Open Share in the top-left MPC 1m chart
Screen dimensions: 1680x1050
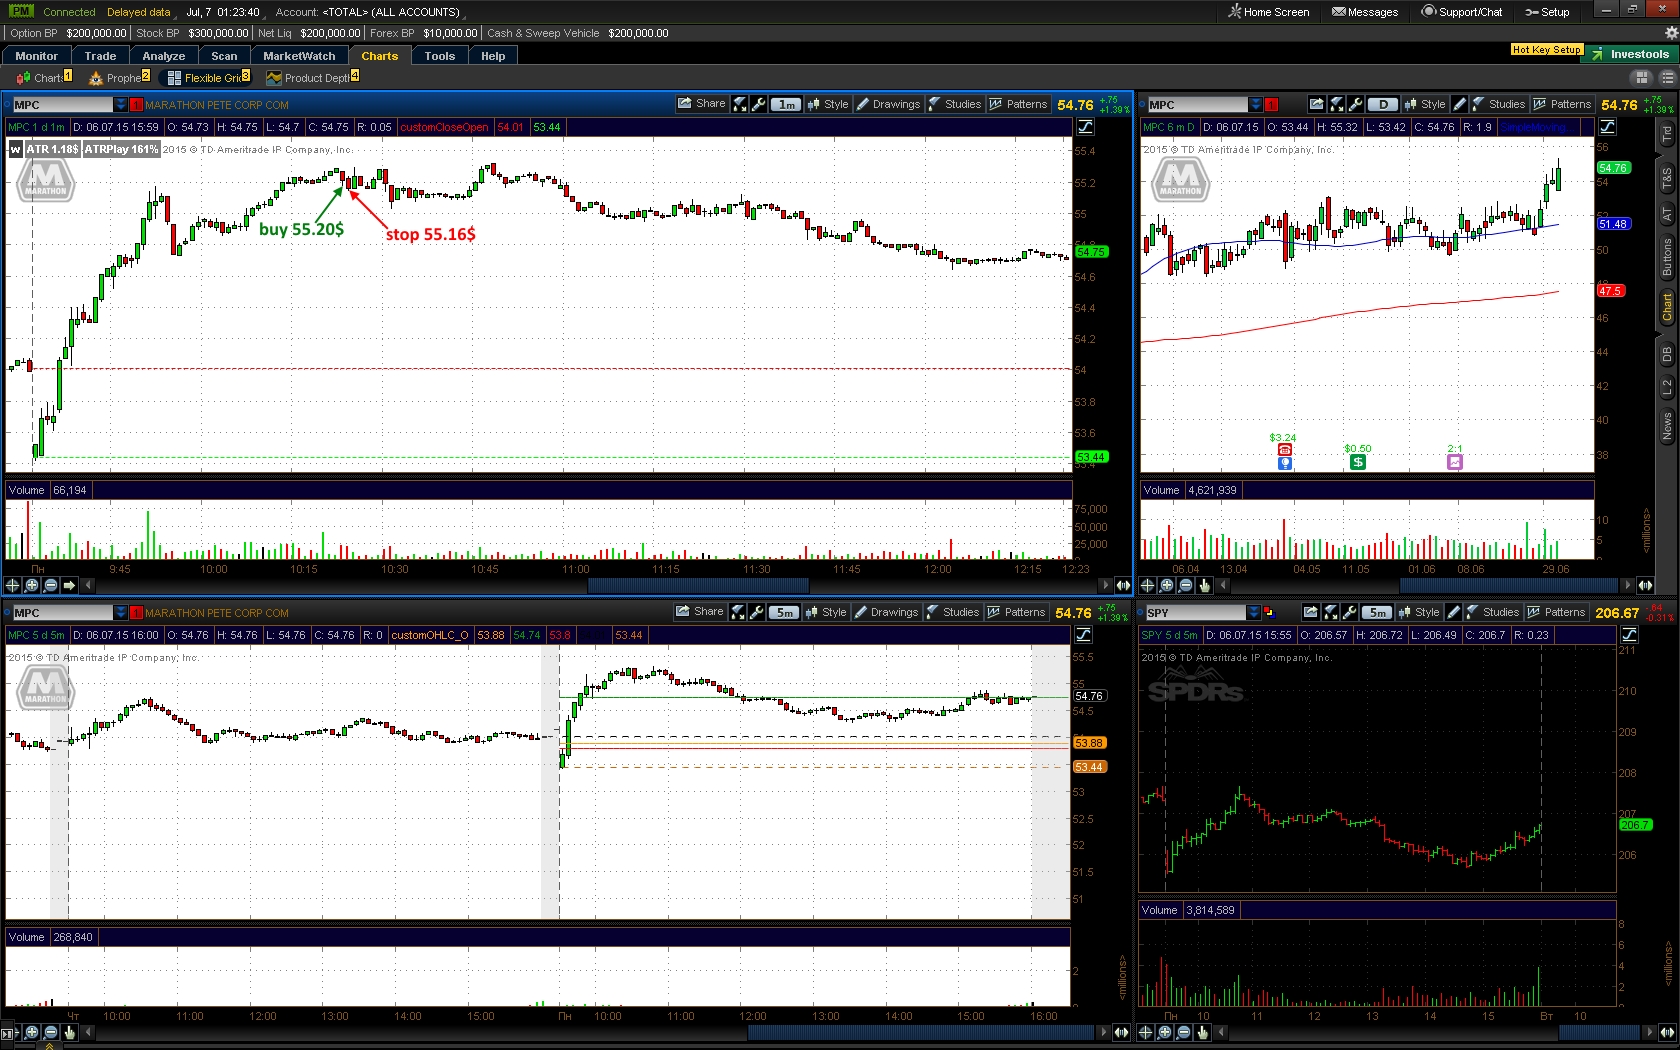701,104
